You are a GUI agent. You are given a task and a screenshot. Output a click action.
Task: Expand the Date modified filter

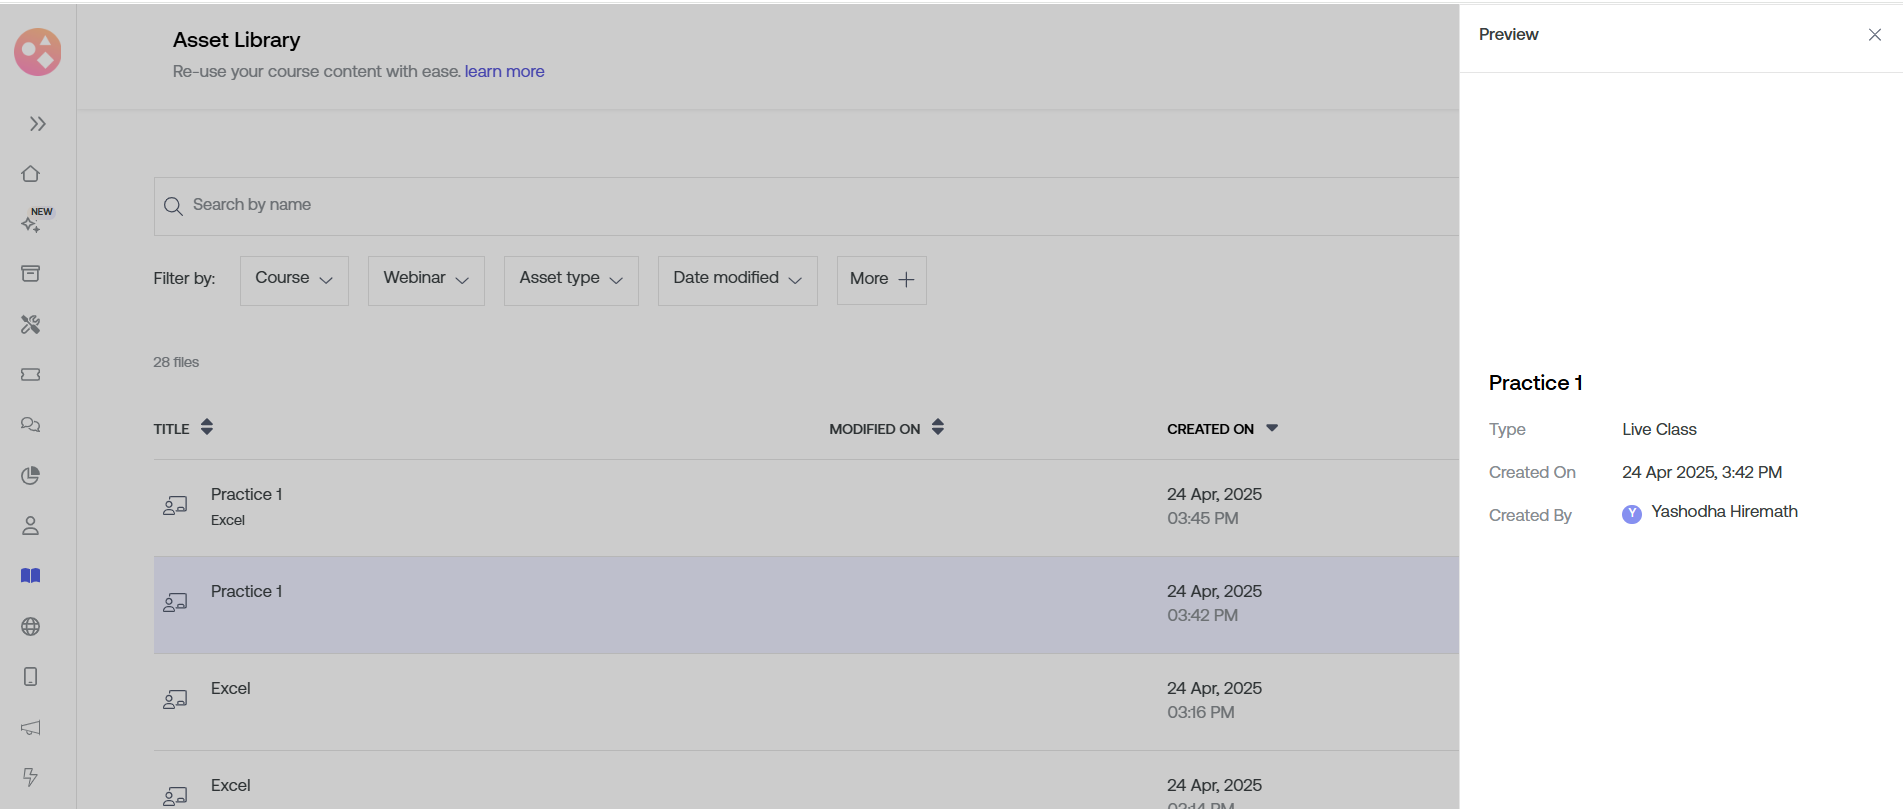[x=737, y=280]
